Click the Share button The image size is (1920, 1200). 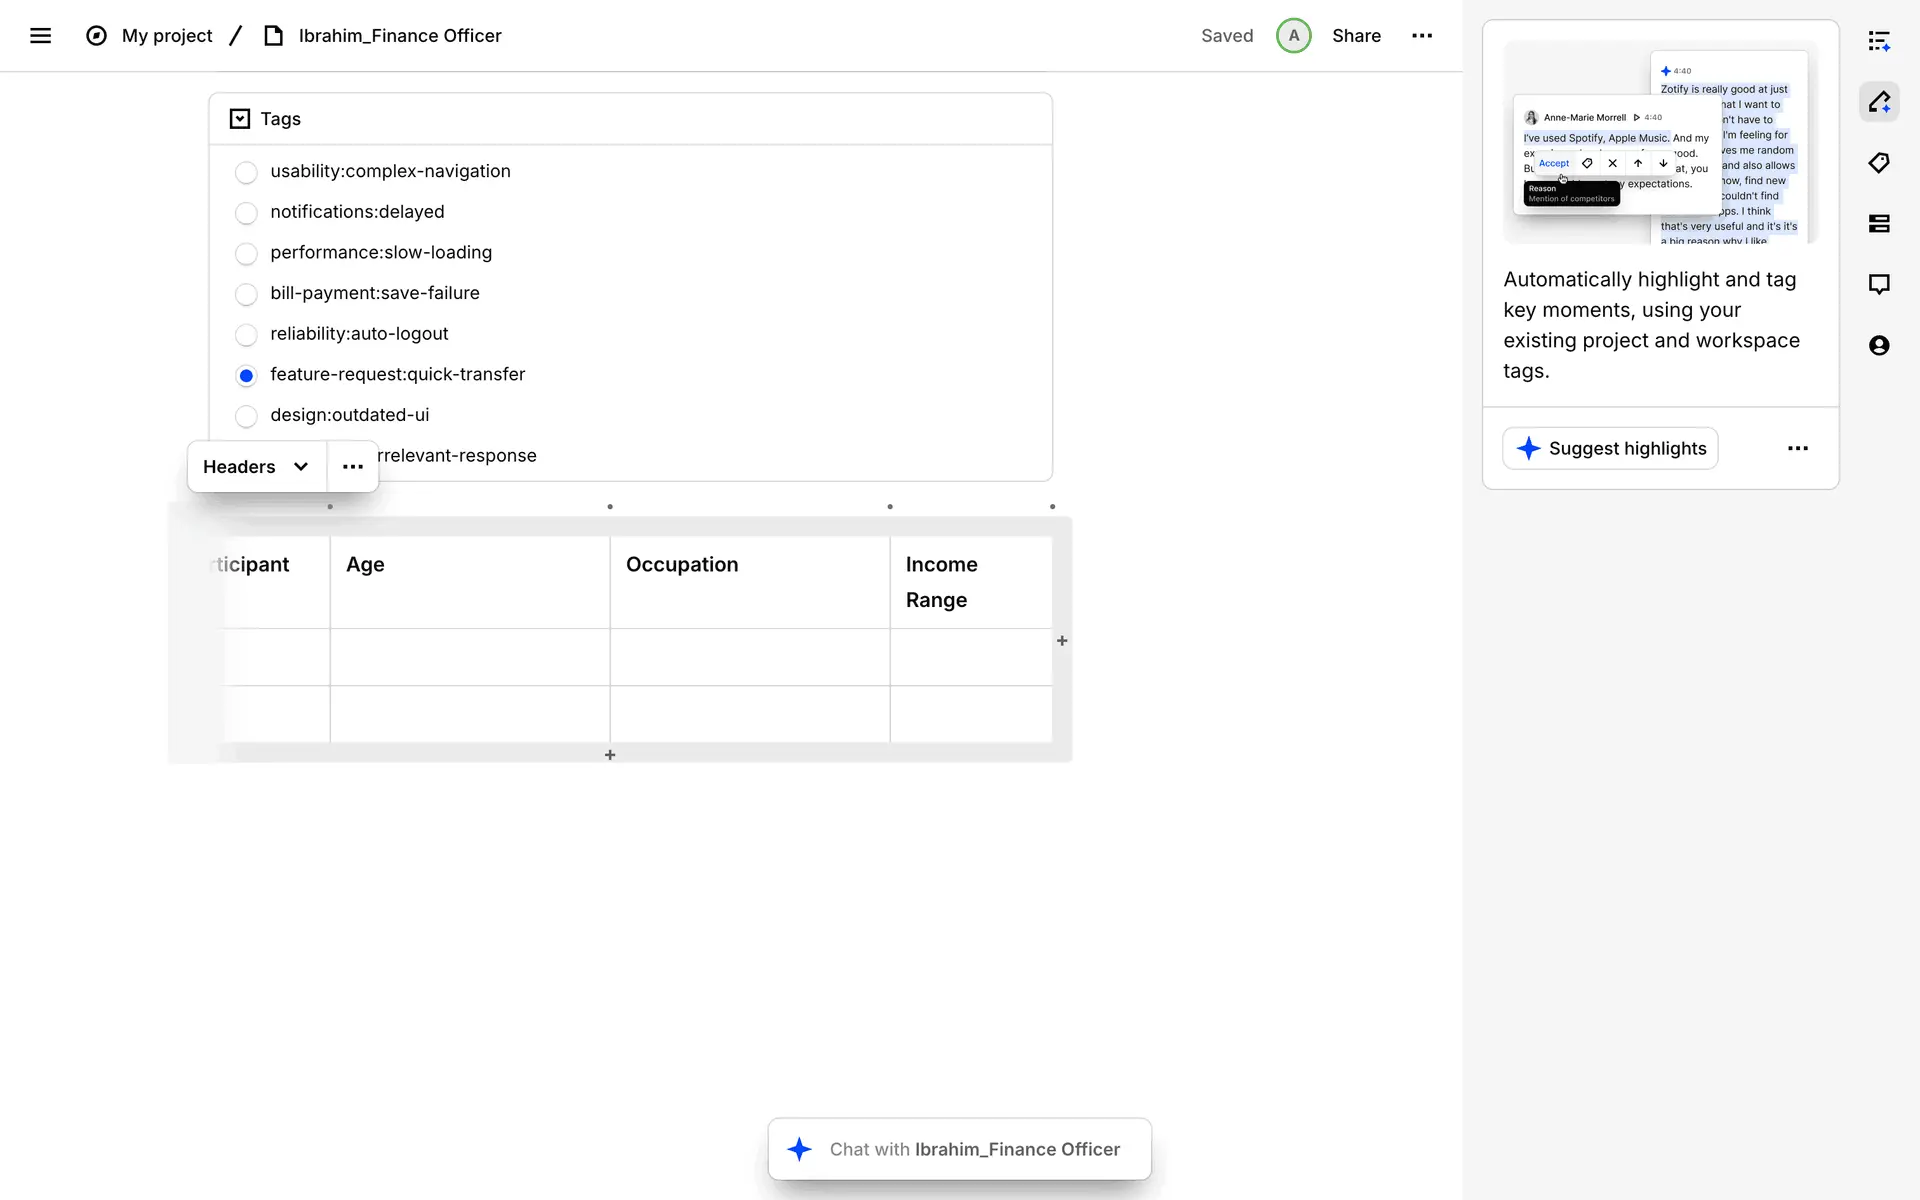click(x=1356, y=36)
